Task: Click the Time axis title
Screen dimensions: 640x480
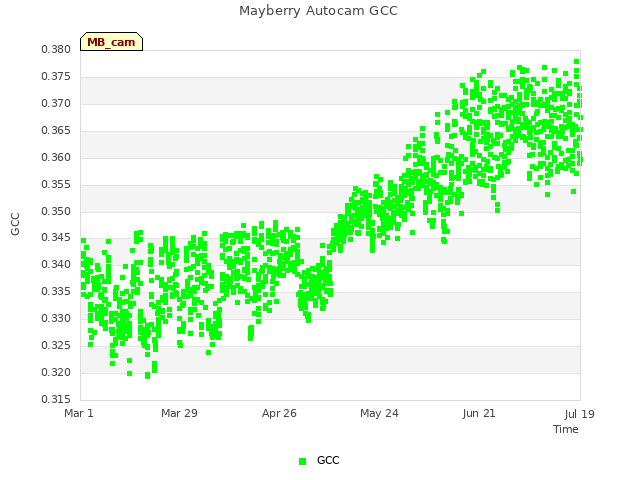Action: (x=566, y=429)
